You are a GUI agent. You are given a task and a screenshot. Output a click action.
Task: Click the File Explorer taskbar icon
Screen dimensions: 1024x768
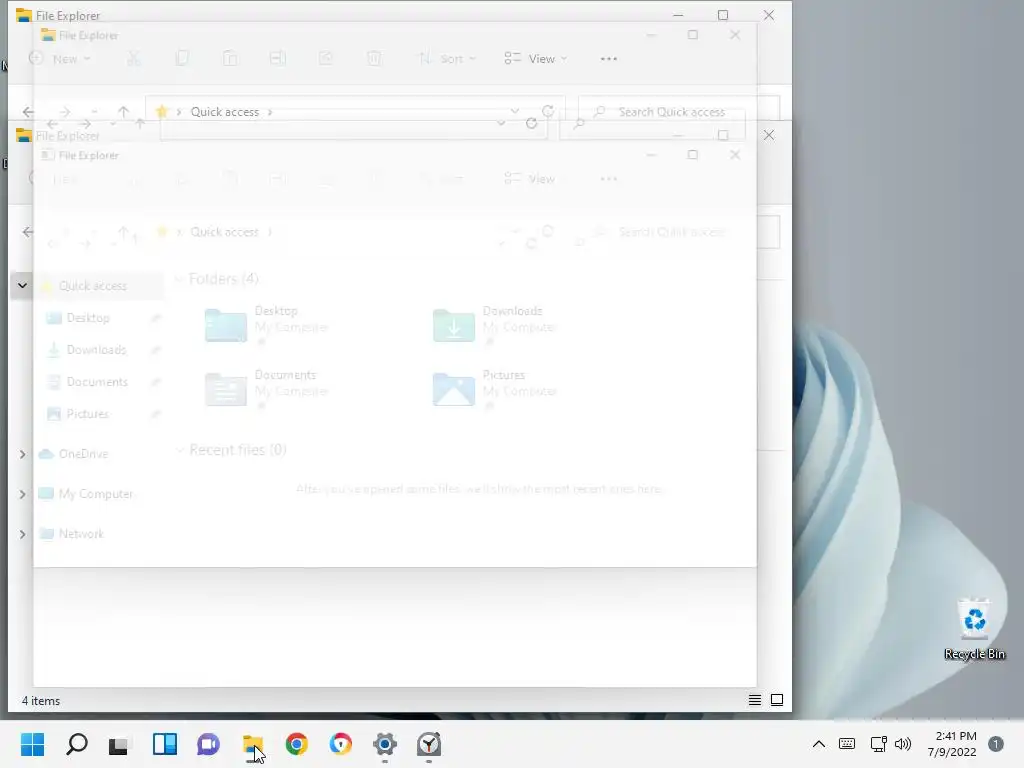point(253,744)
